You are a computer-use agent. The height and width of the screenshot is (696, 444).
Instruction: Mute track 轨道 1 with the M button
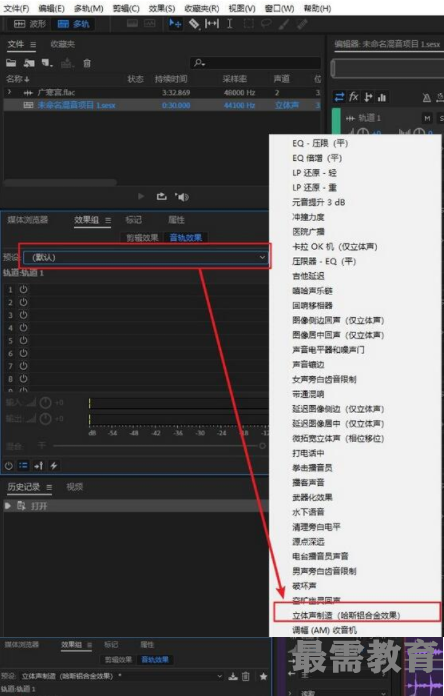pyautogui.click(x=427, y=118)
